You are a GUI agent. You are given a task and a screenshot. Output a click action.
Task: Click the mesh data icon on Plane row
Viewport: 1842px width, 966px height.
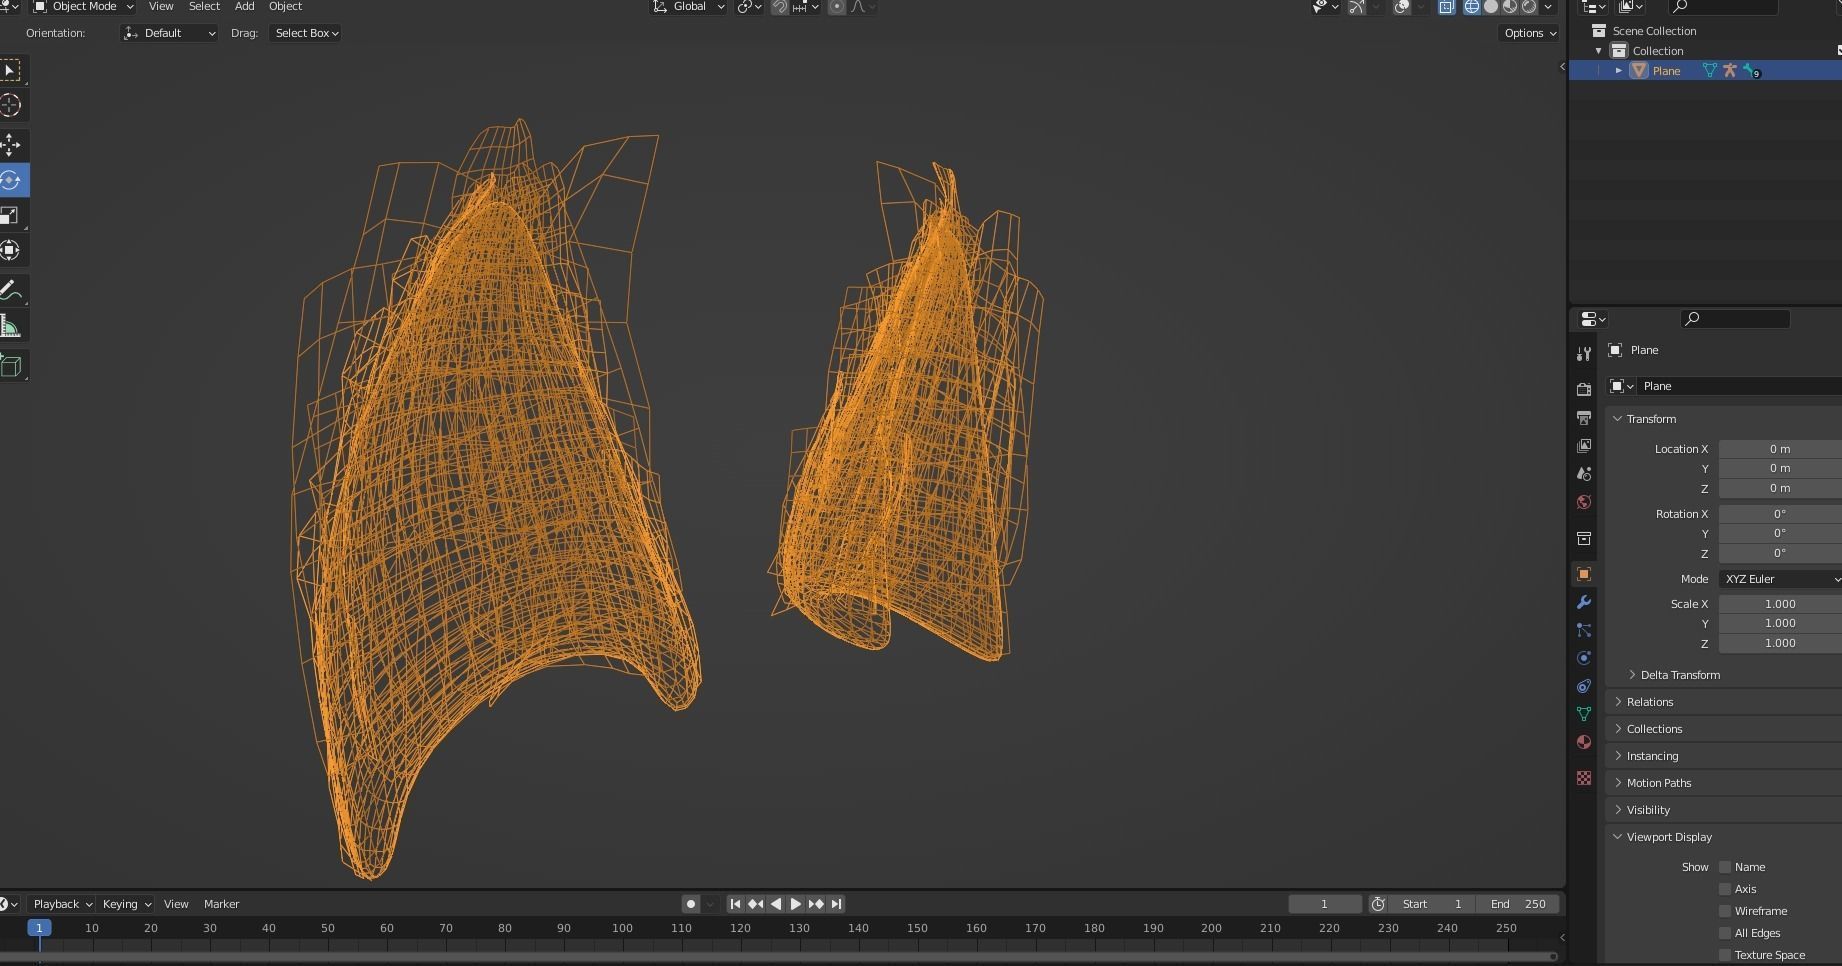1709,70
